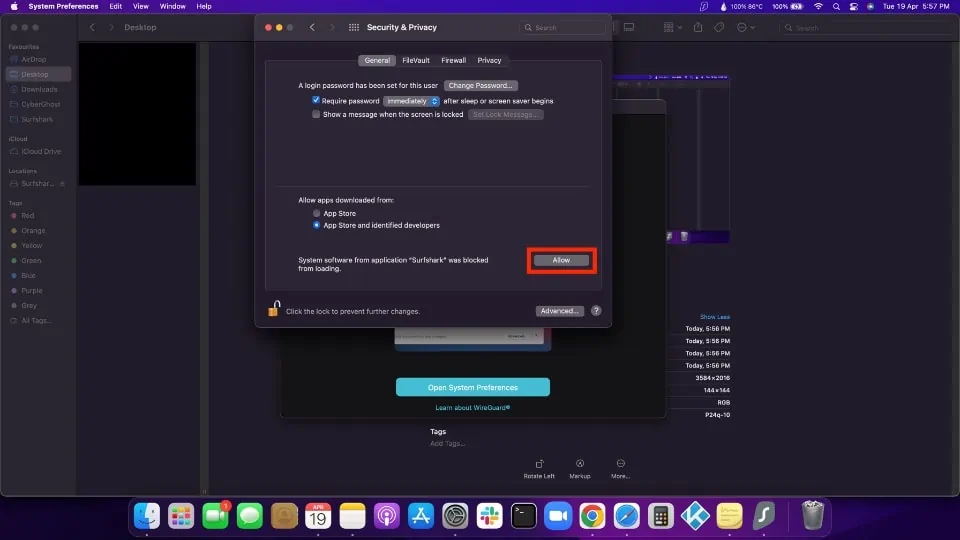Open Calculator from the dock
The image size is (960, 540).
click(661, 516)
